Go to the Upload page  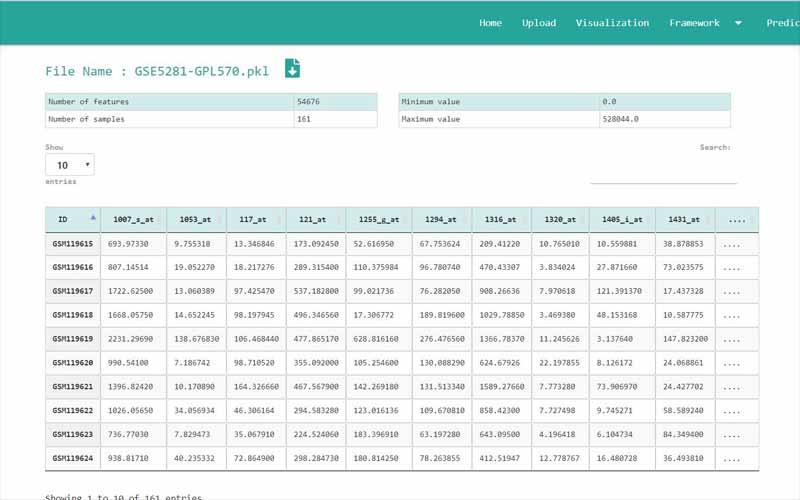click(x=539, y=23)
